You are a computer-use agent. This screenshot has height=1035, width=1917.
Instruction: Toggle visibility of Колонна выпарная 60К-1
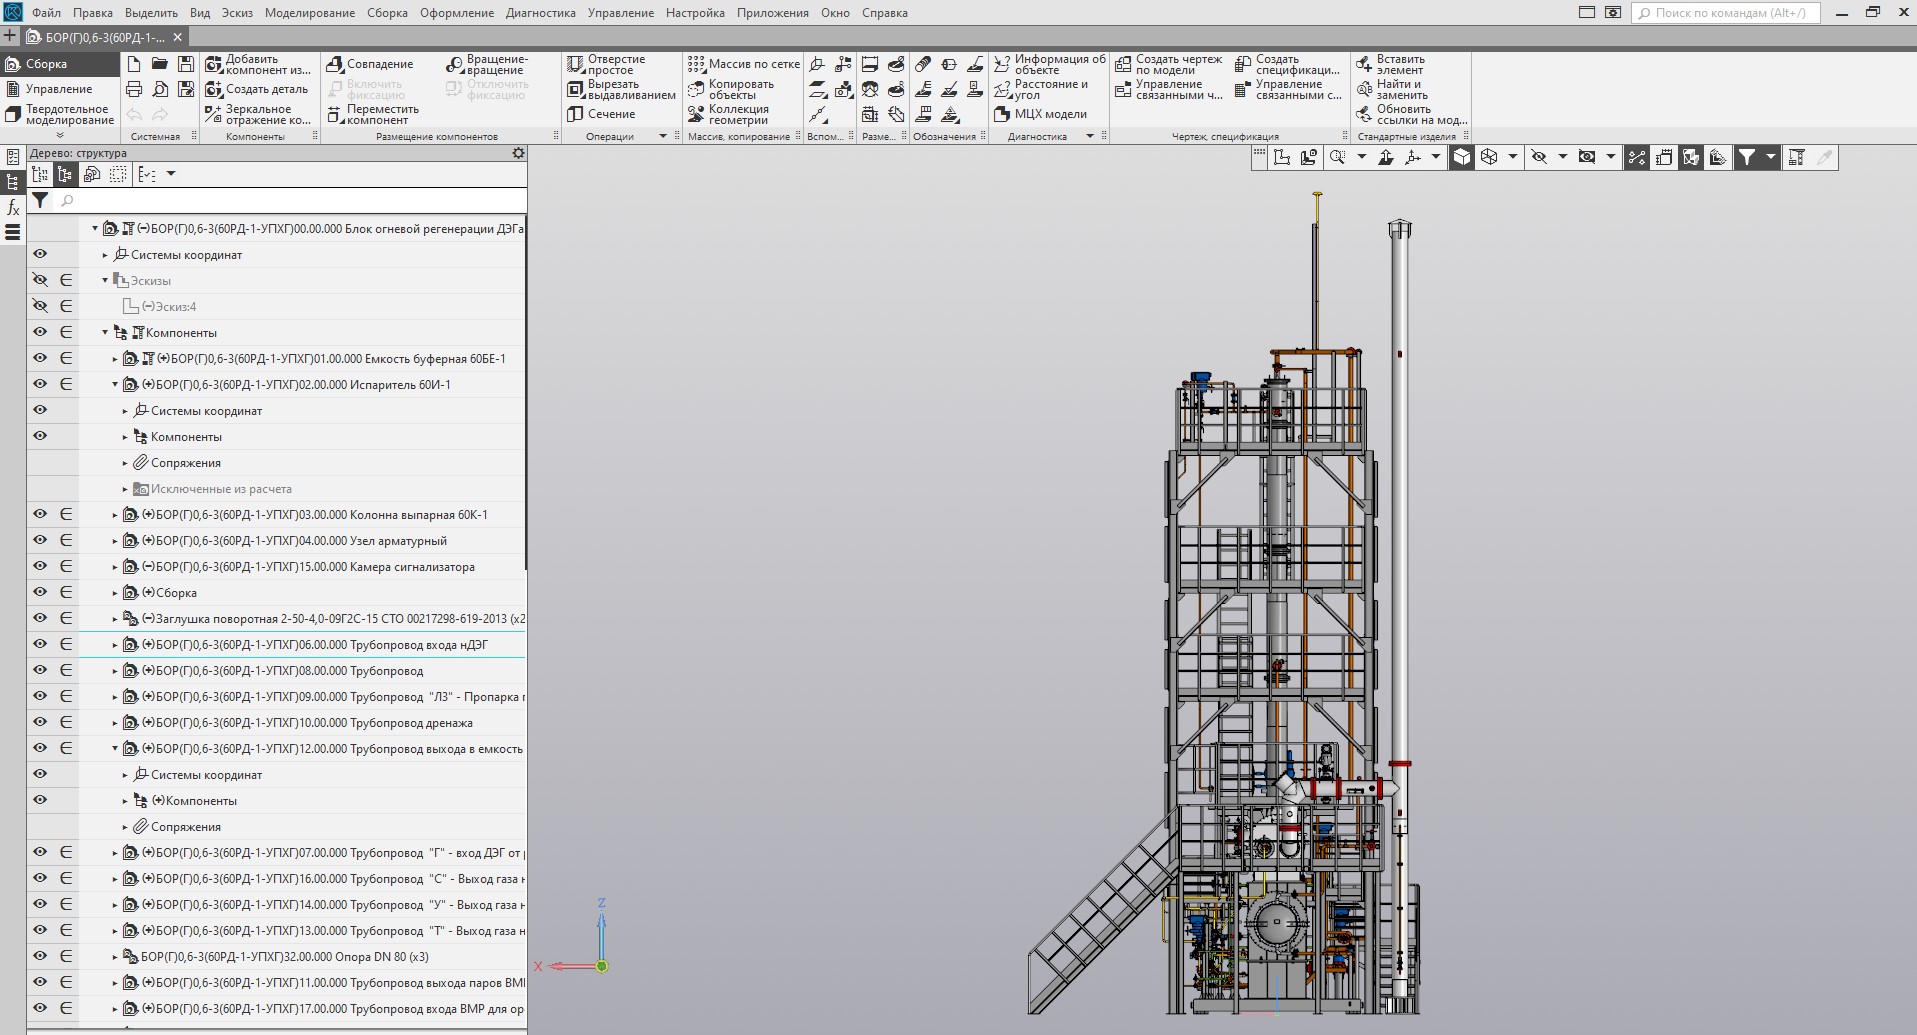[40, 514]
